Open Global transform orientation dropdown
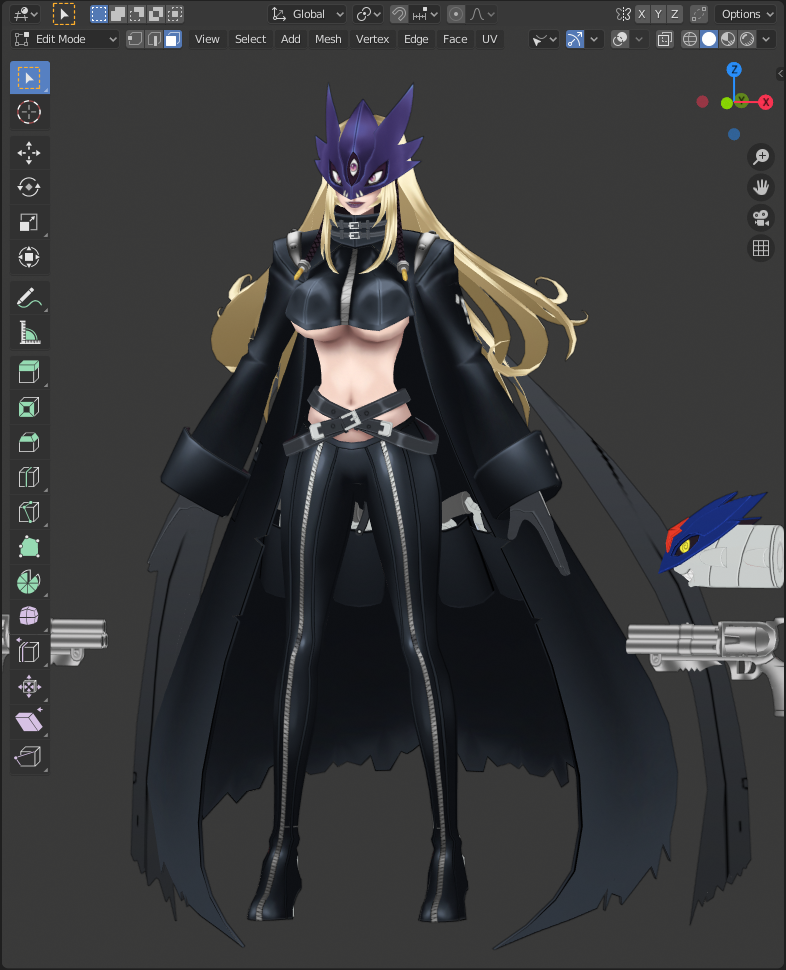Screen dimensions: 786x970 coord(307,14)
